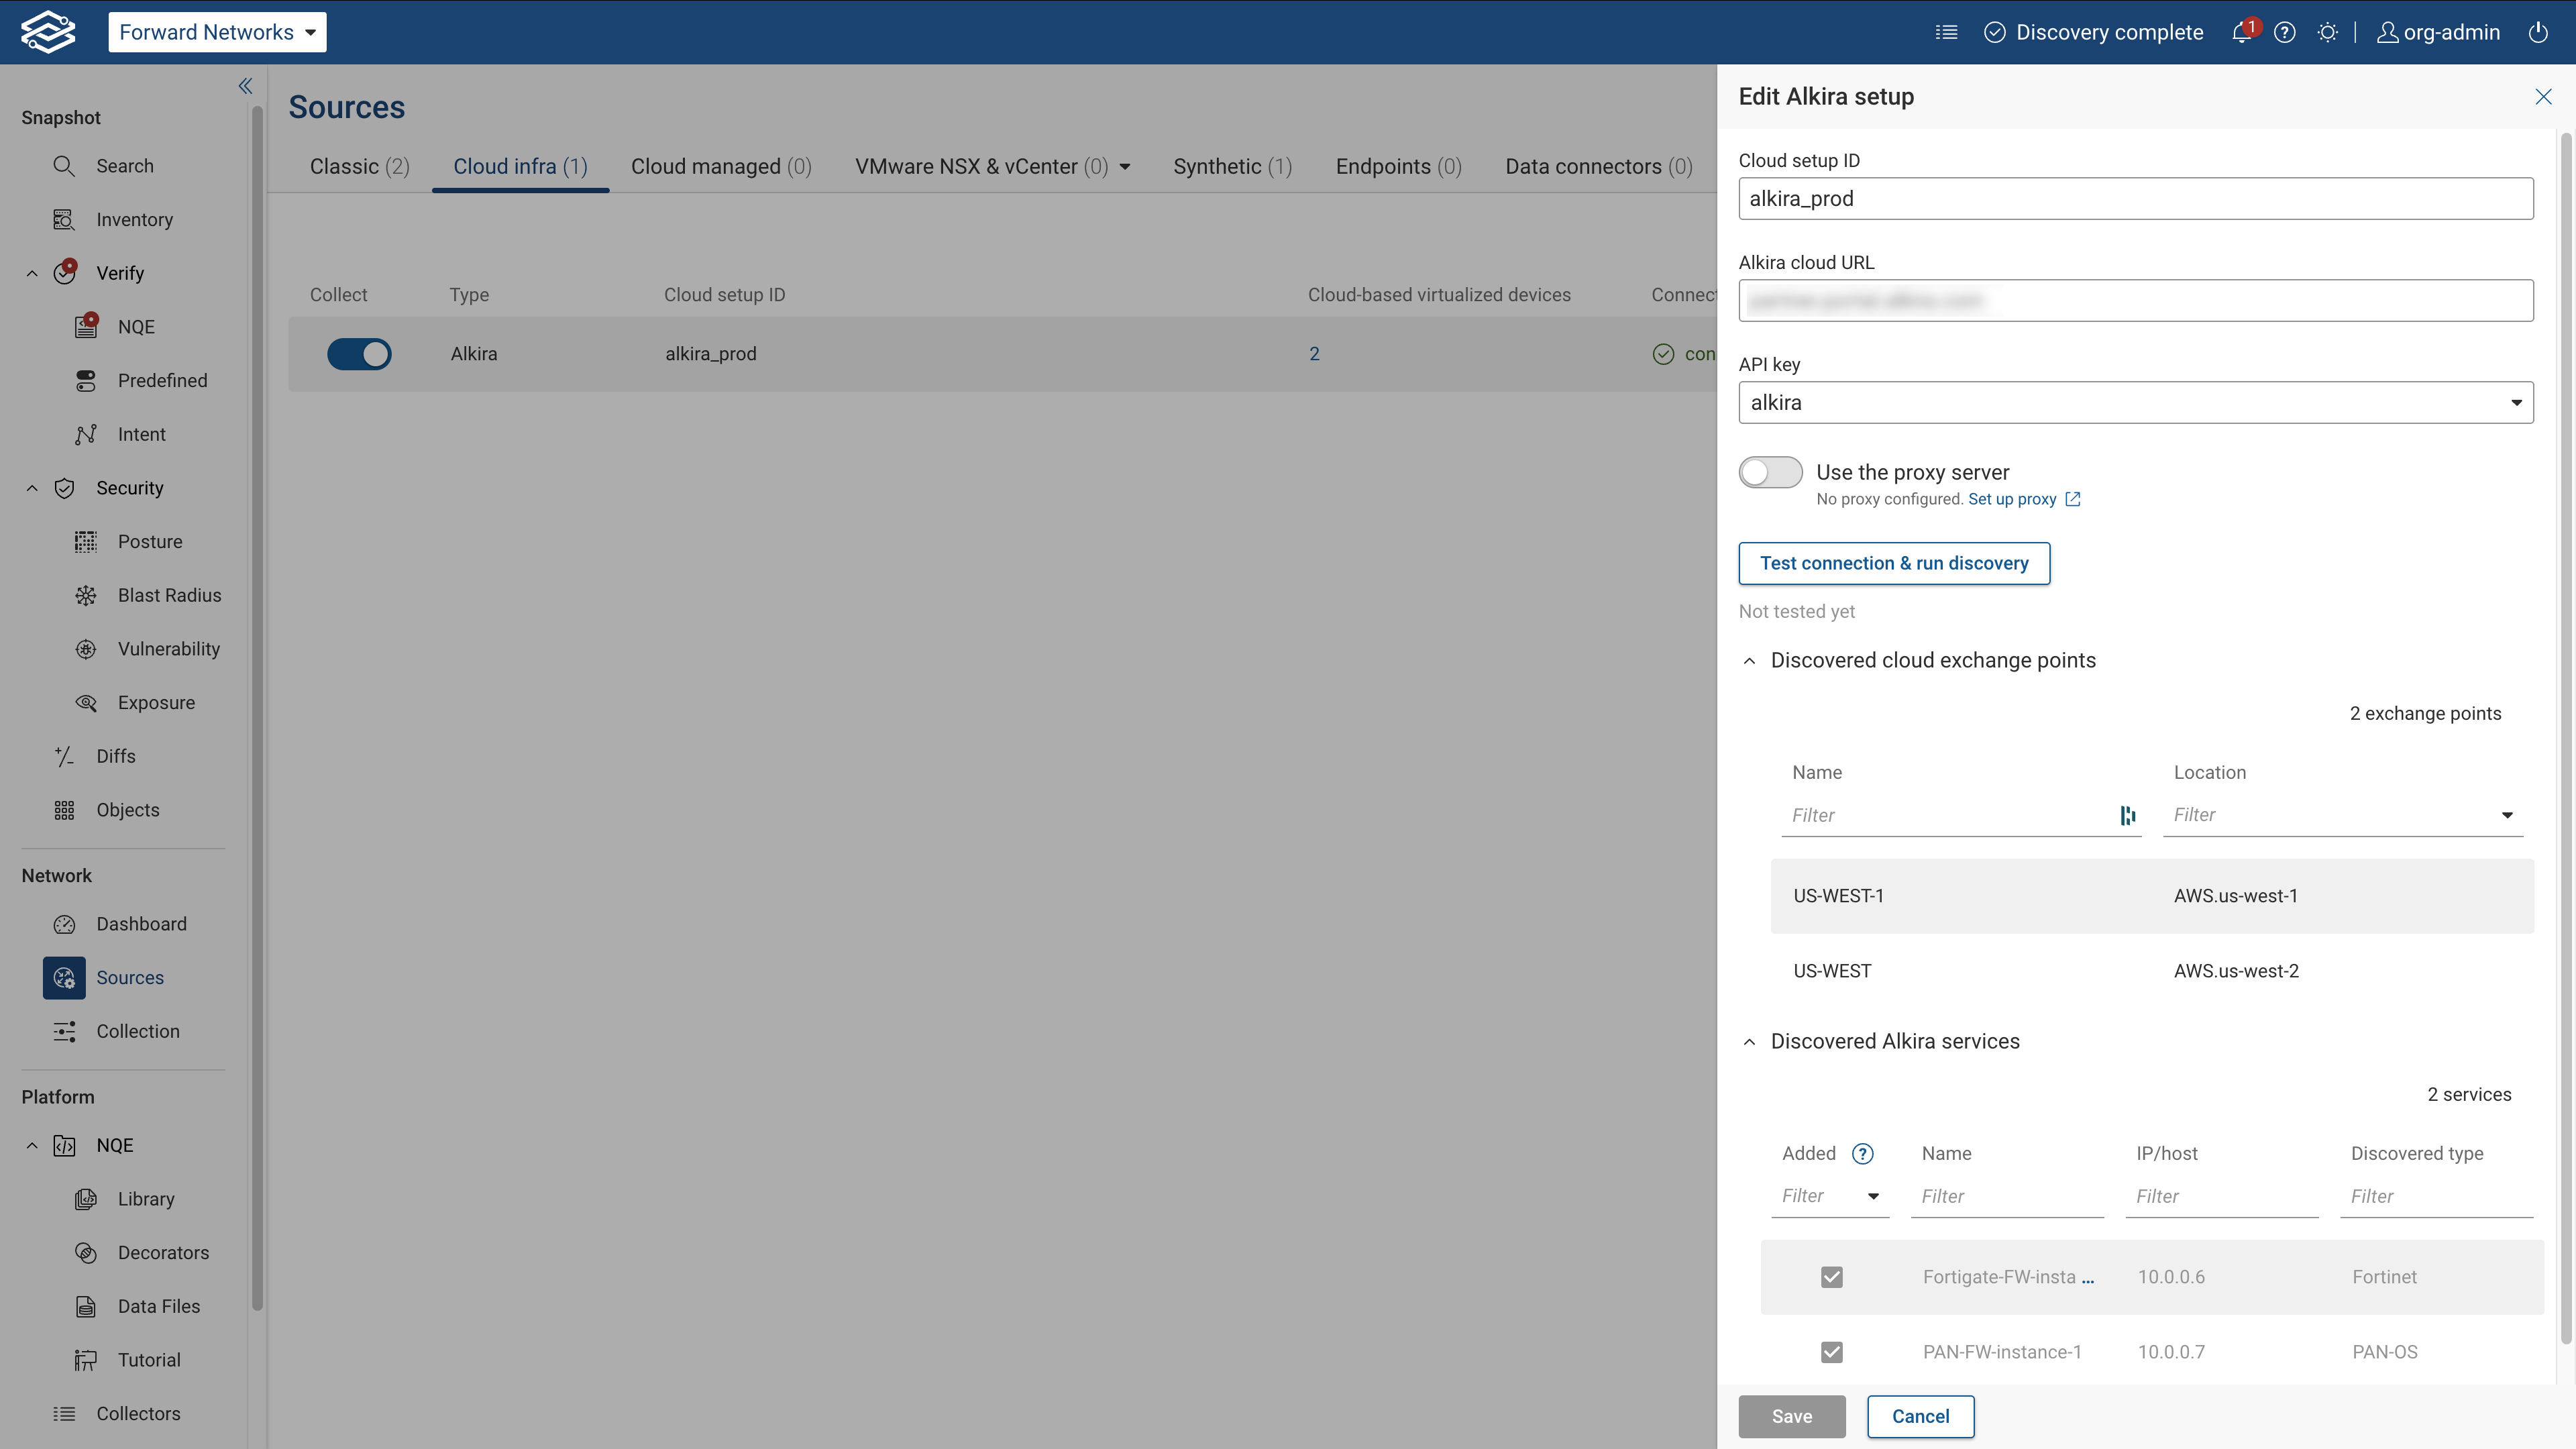Click the help question mark icon
This screenshot has width=2576, height=1449.
[x=2284, y=33]
